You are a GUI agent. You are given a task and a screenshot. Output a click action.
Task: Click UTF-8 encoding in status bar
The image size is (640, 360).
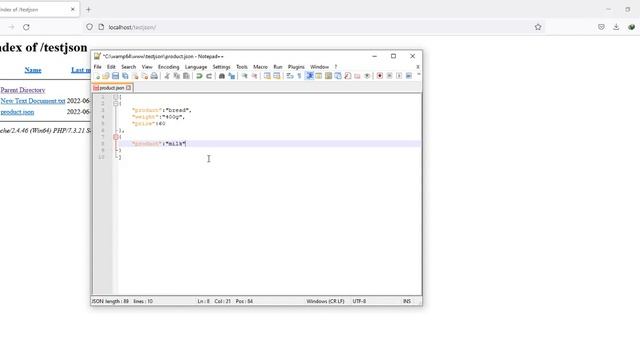[x=359, y=301]
